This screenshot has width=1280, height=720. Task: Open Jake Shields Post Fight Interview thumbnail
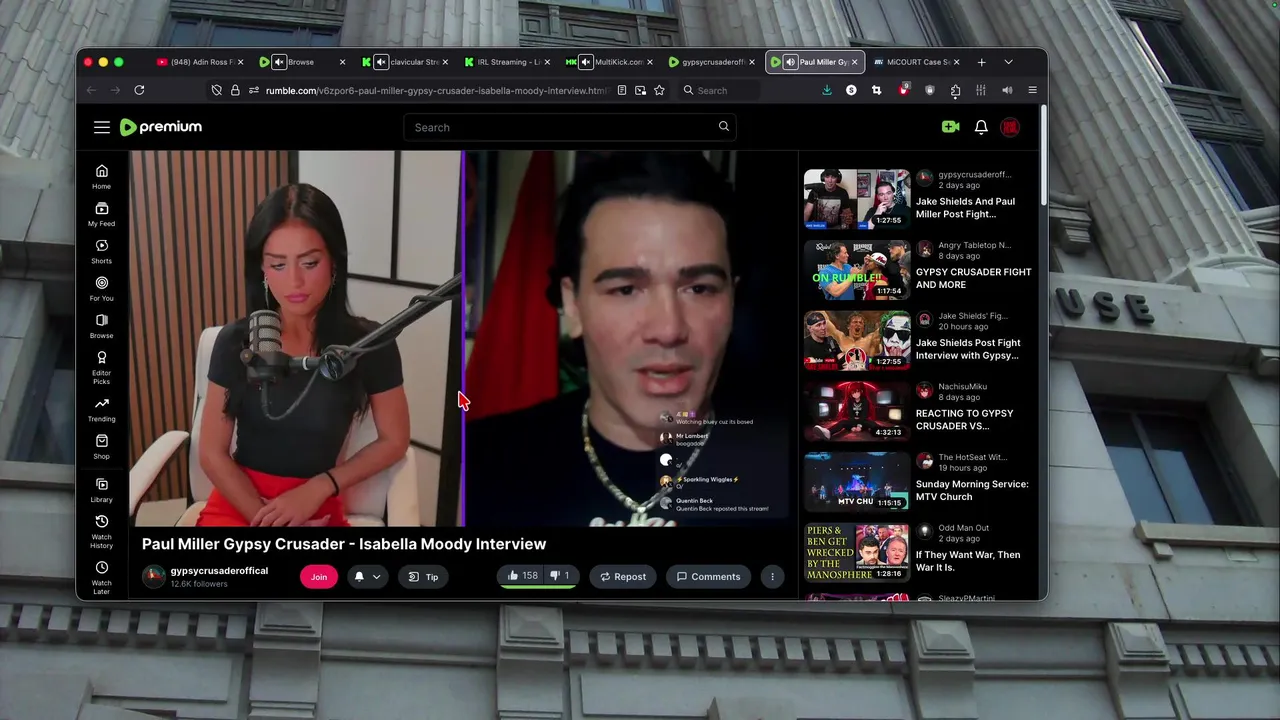click(857, 340)
